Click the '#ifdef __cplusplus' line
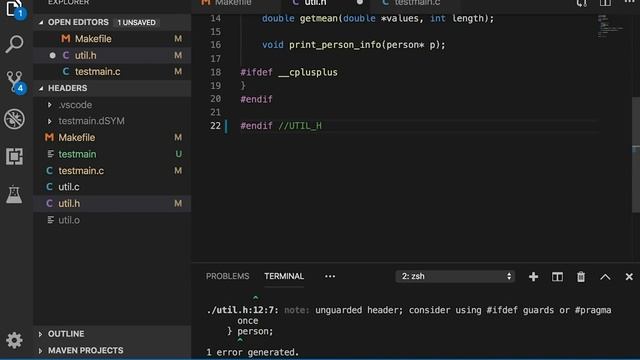This screenshot has width=640, height=360. click(x=289, y=72)
